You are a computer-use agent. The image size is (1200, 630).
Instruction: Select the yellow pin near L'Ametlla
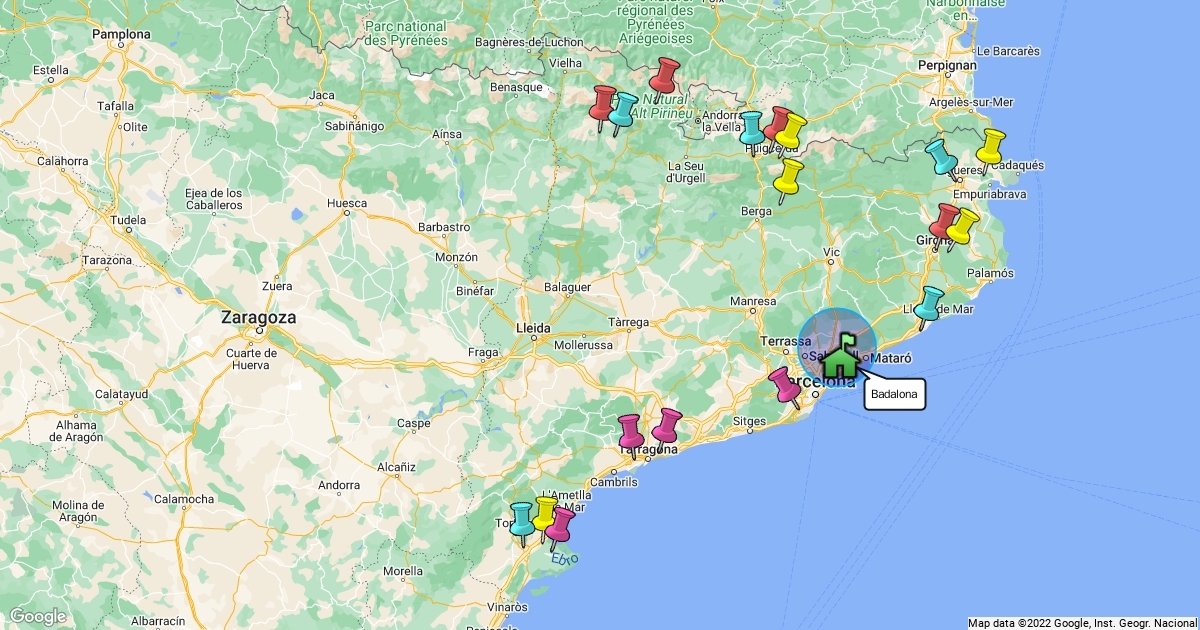click(x=544, y=514)
